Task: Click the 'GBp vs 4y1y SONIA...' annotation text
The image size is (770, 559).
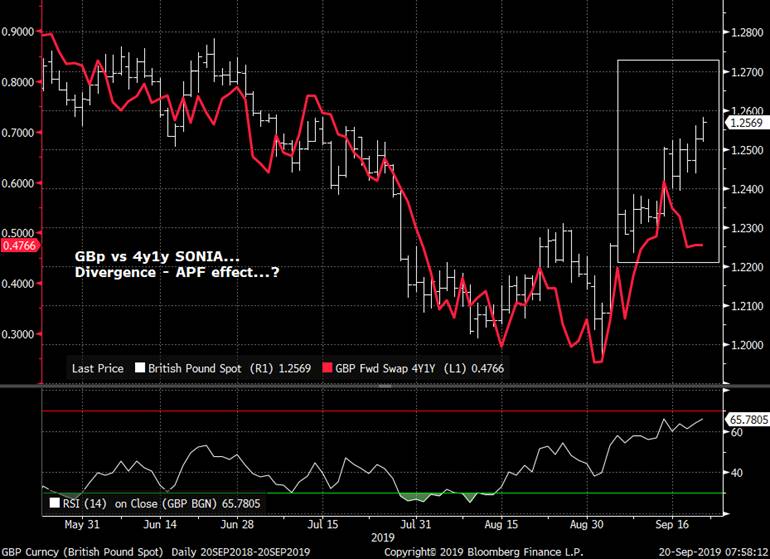Action: click(x=157, y=256)
